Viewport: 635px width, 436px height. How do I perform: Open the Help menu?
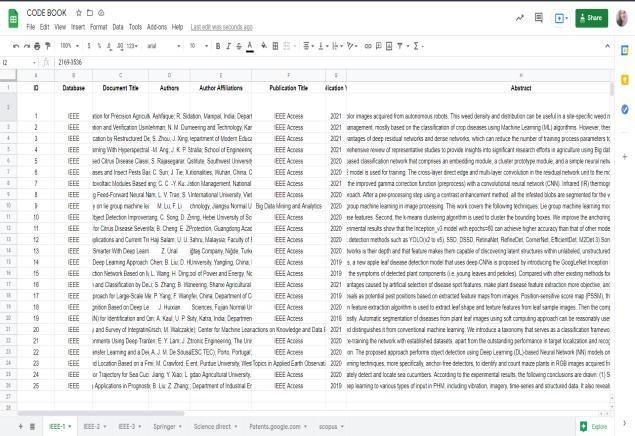[177, 27]
